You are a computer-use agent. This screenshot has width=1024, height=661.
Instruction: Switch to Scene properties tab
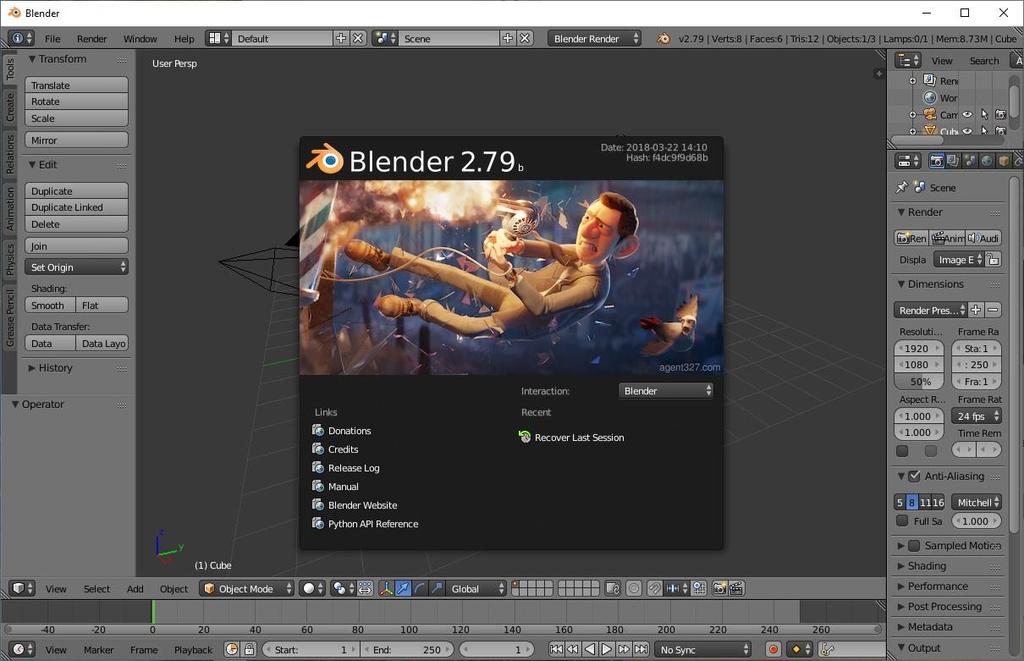tap(970, 161)
